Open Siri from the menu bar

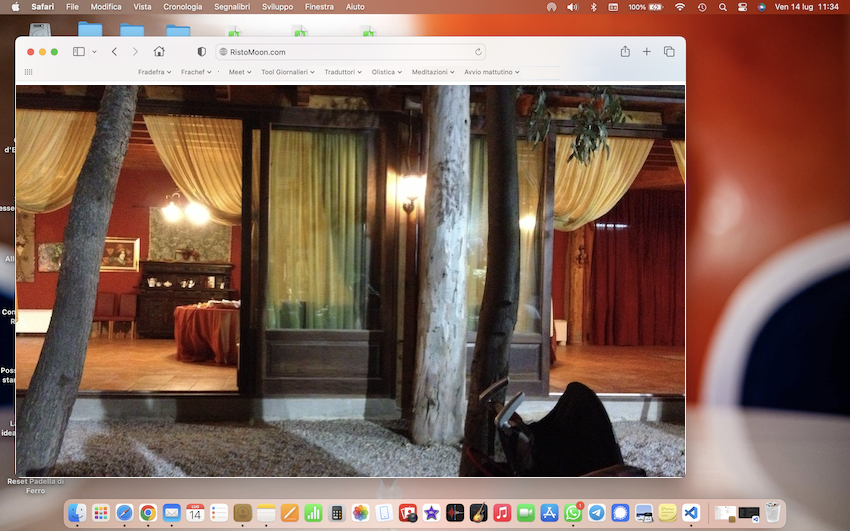(x=762, y=7)
